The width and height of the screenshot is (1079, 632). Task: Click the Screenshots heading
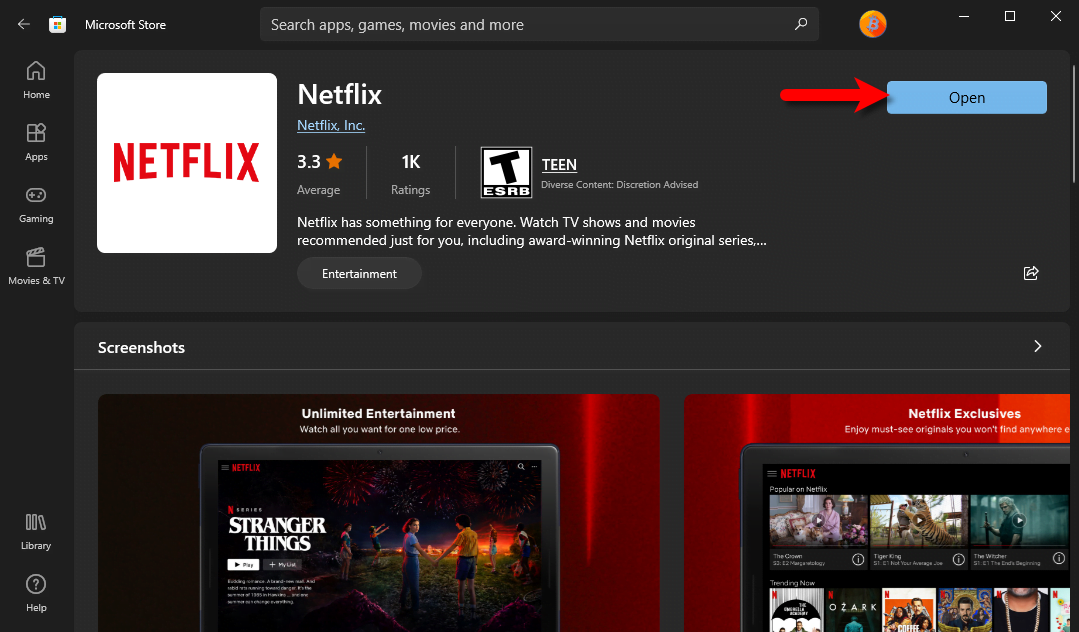click(x=141, y=348)
